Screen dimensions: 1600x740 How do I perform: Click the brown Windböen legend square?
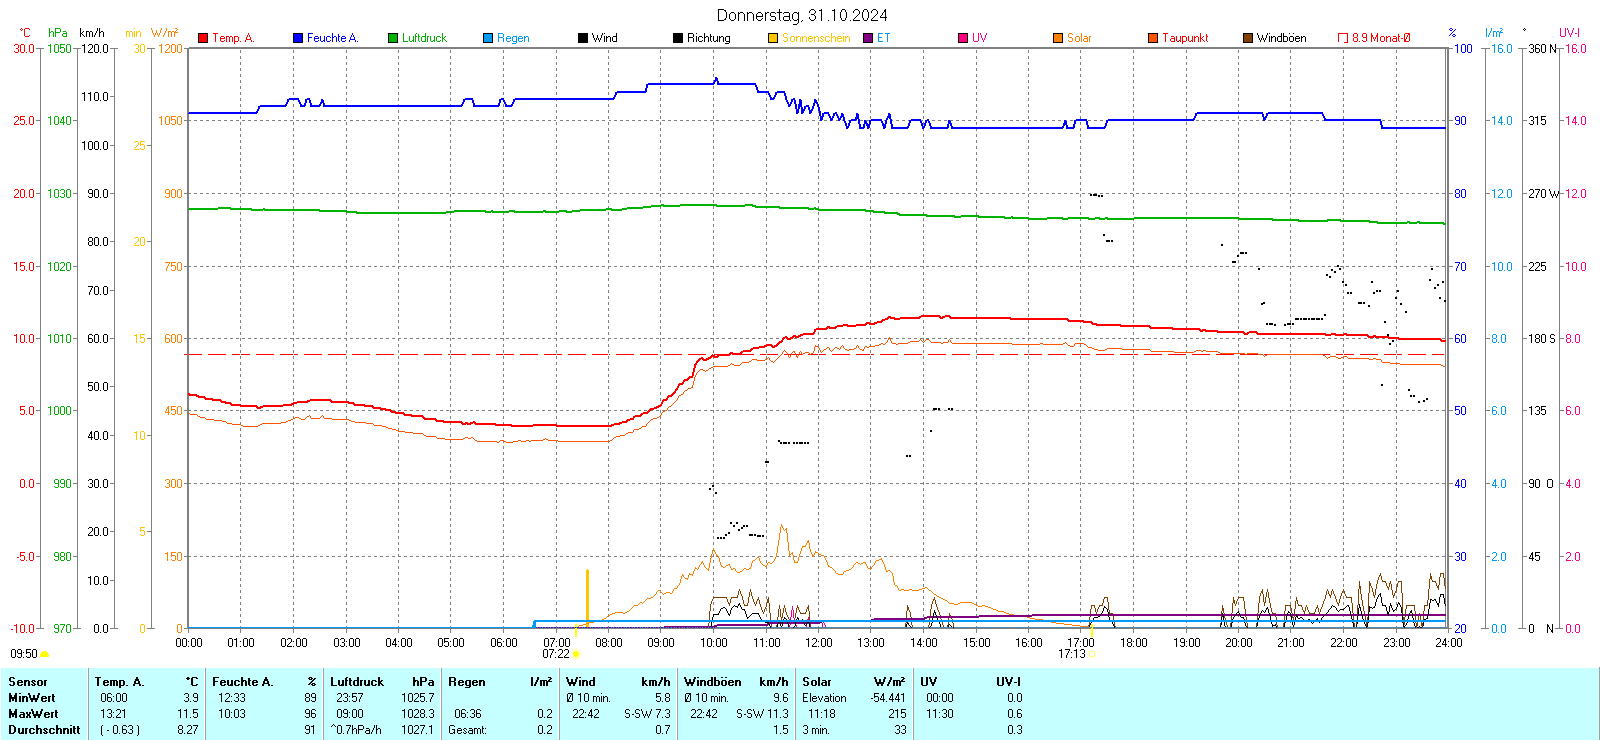tap(1248, 38)
